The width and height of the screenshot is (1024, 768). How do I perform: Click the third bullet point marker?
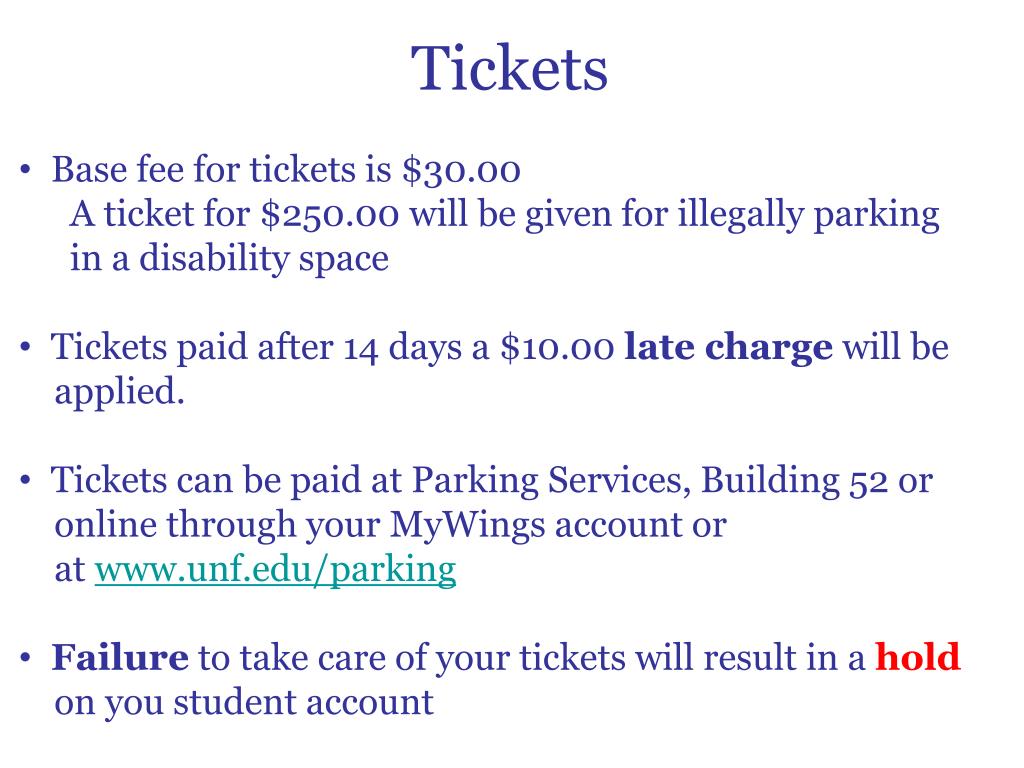tap(25, 481)
